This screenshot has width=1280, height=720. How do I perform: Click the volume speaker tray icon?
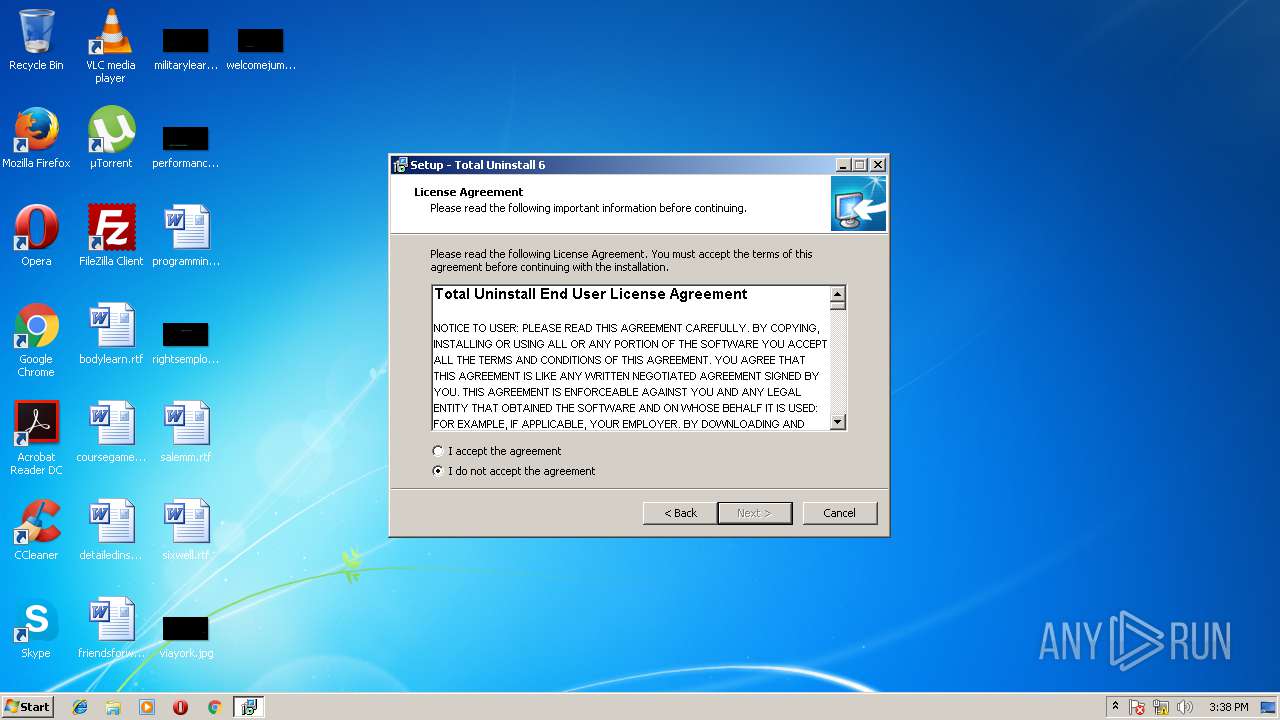1185,707
